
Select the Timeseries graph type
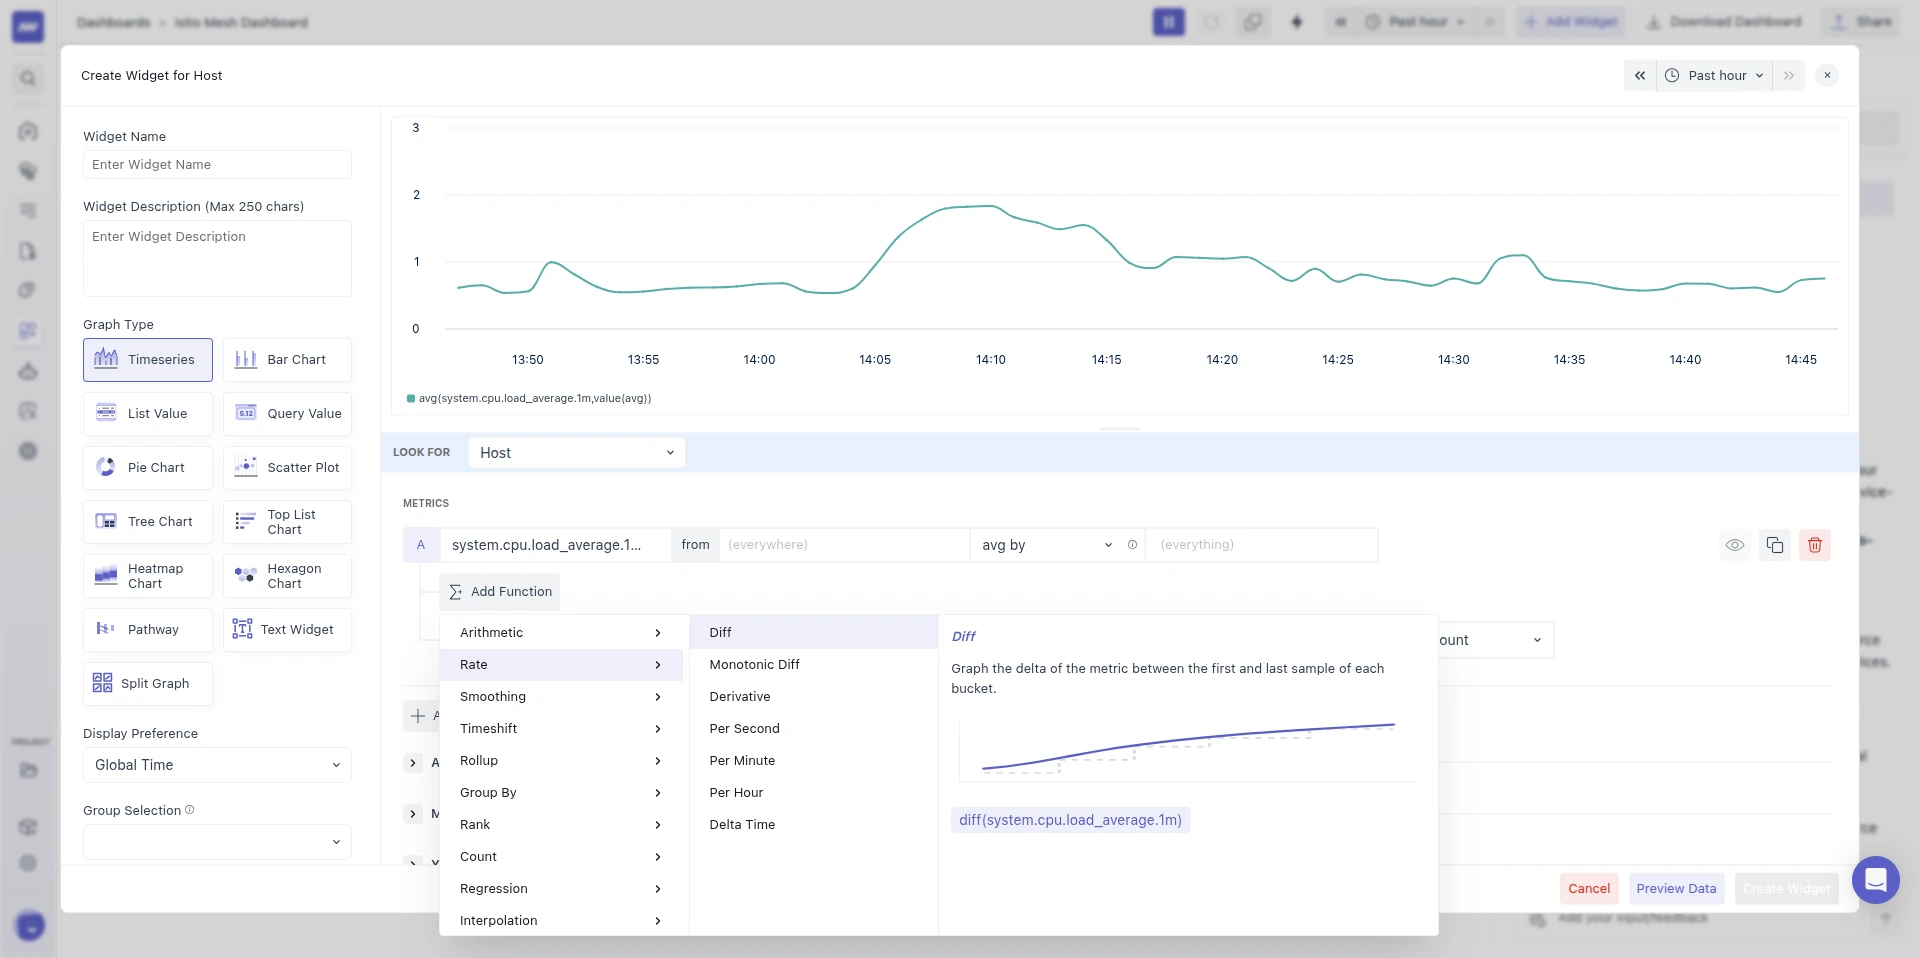(148, 360)
